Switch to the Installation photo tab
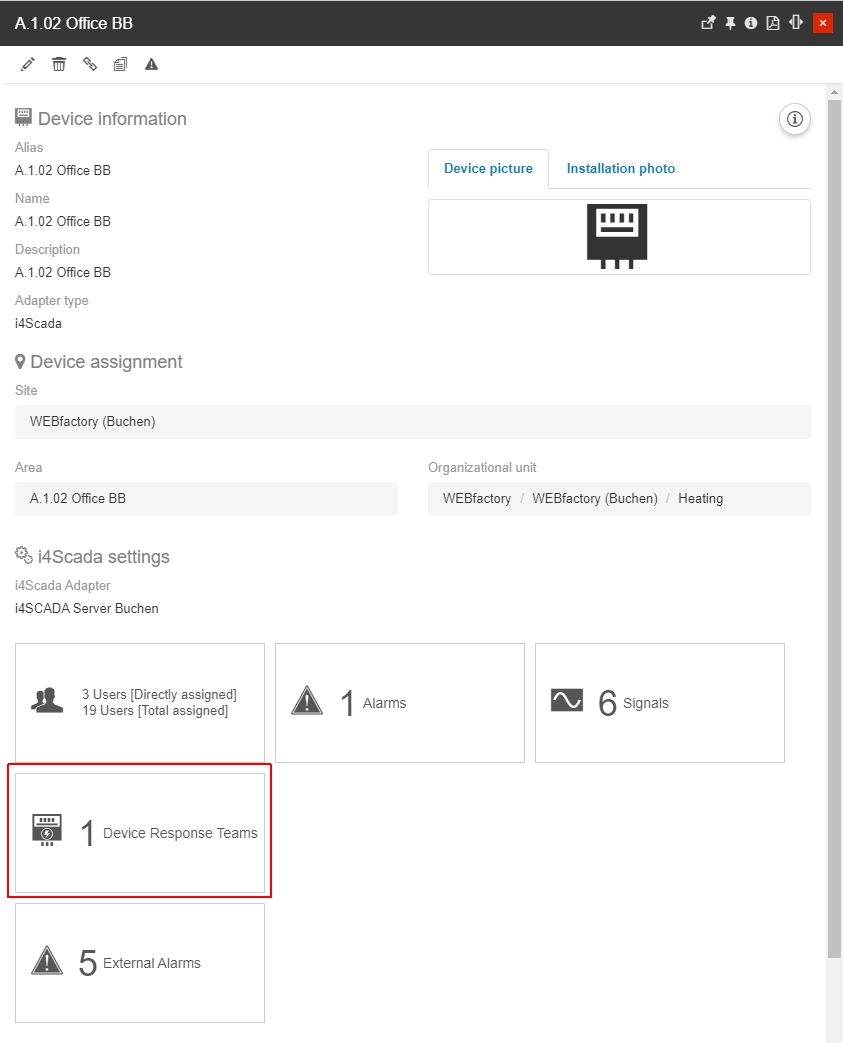 [x=620, y=169]
